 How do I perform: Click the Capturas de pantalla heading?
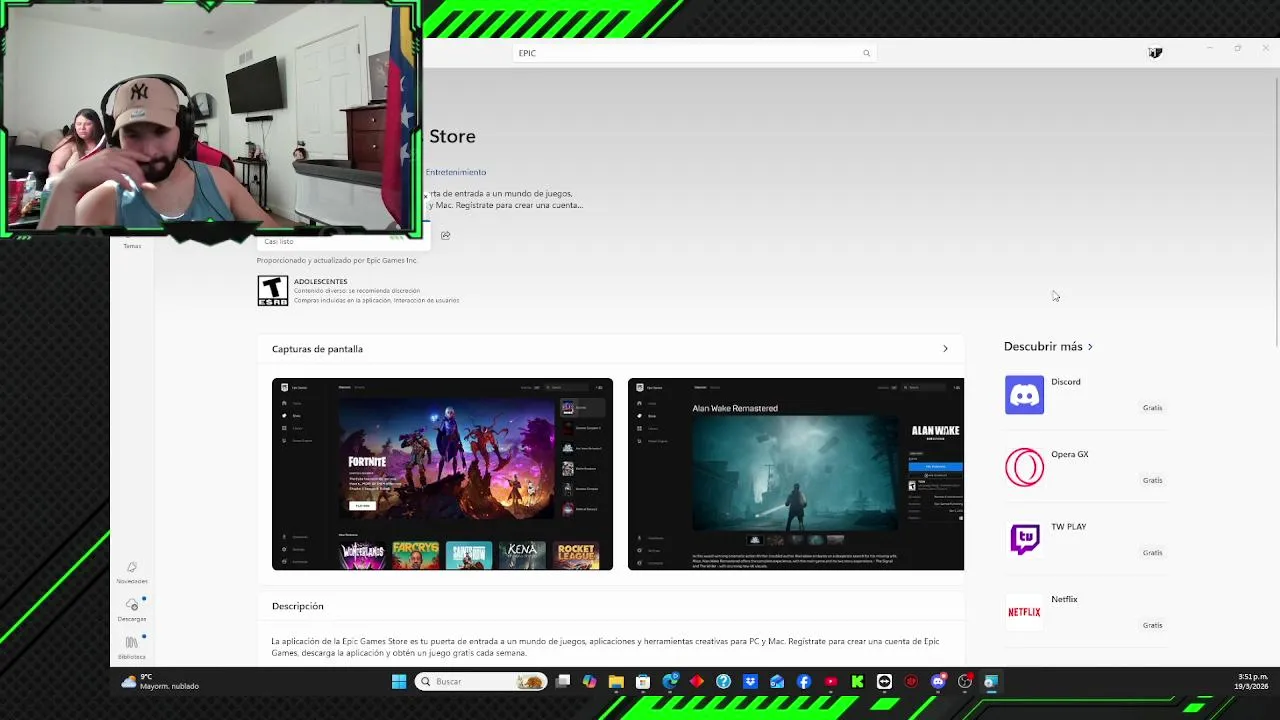(x=317, y=349)
